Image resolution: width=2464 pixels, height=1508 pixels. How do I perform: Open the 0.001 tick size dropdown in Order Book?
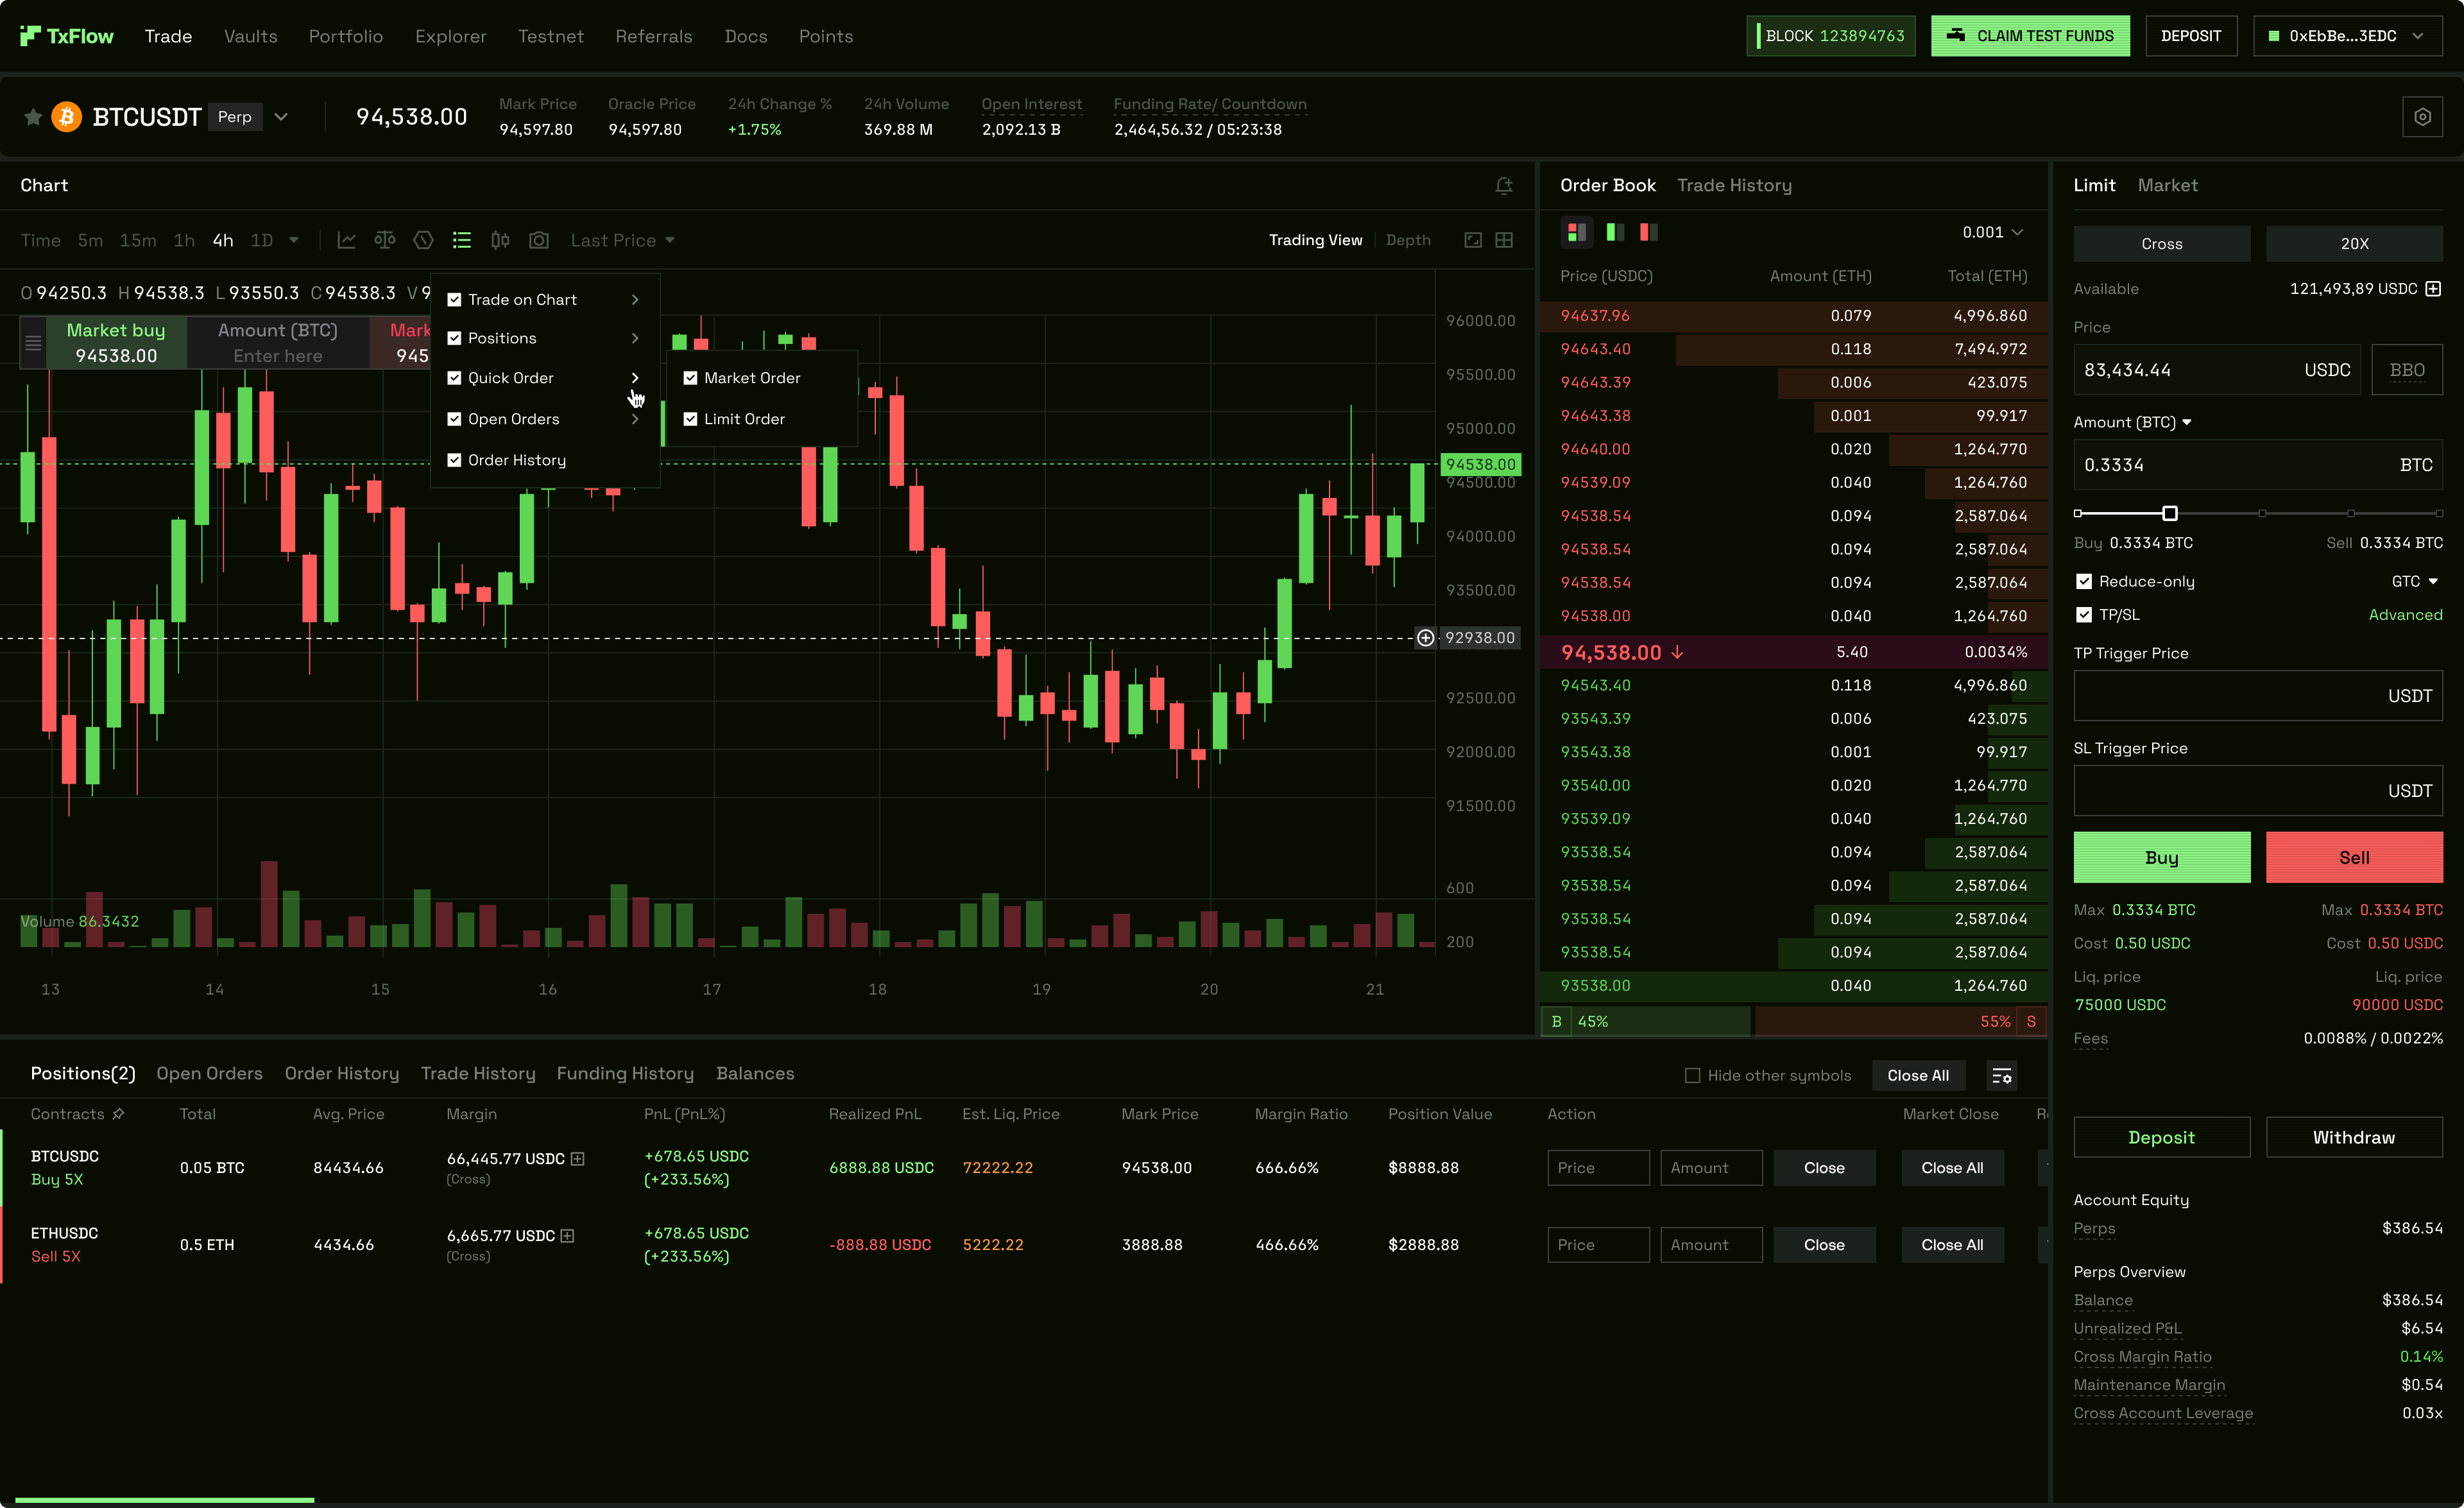point(1992,232)
